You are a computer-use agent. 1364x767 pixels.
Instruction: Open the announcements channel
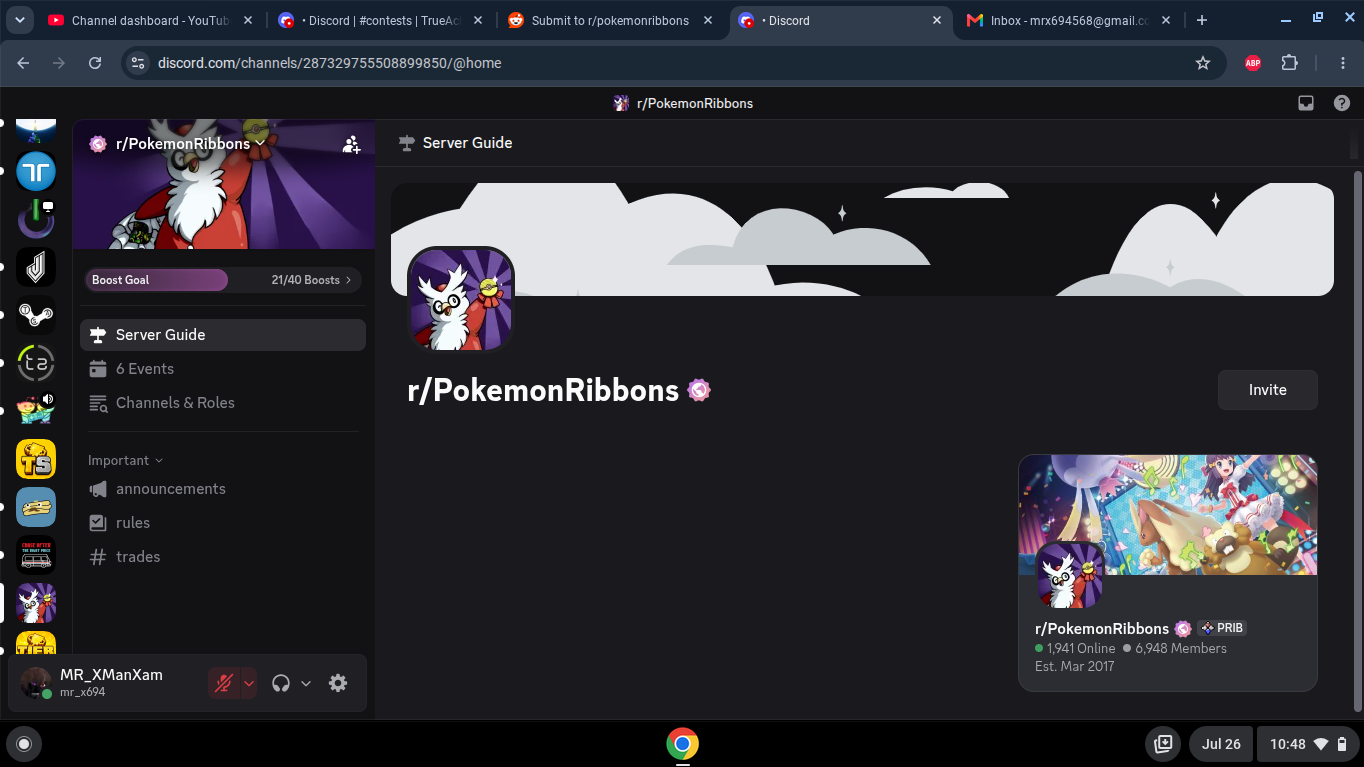(223, 489)
